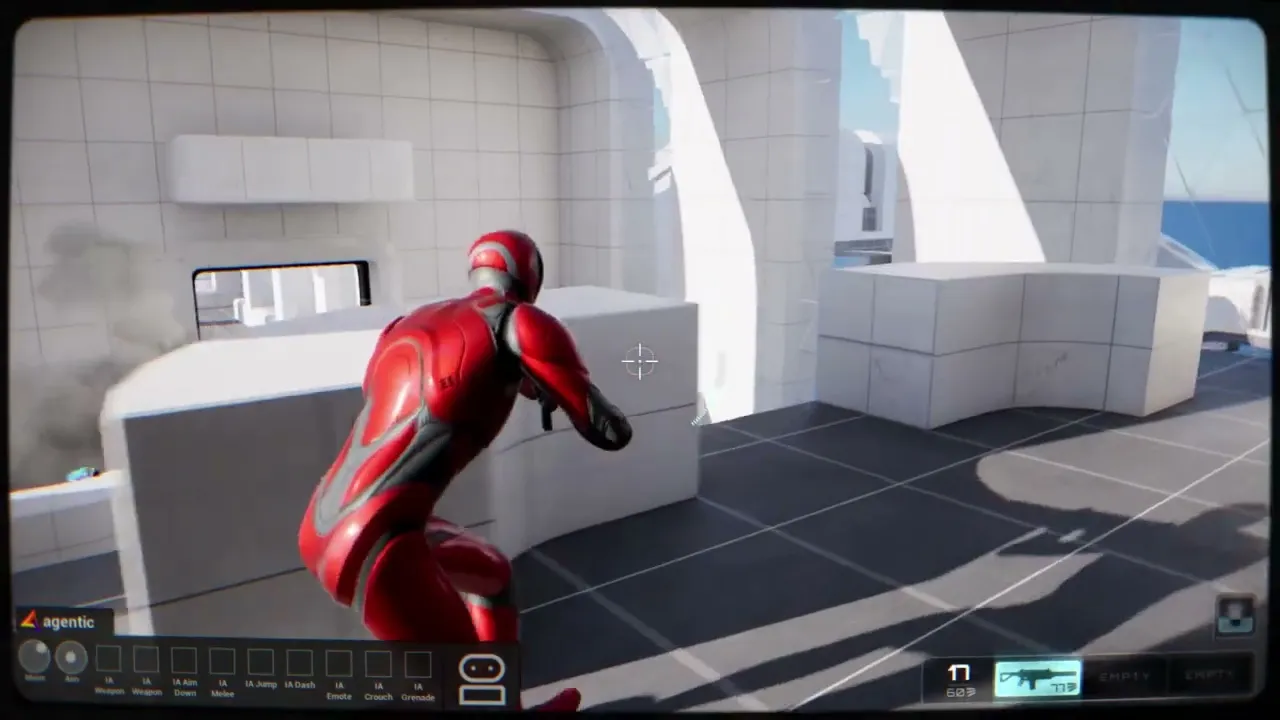Select the EMPTY slot next to the rifle
Image resolution: width=1280 pixels, height=720 pixels.
(x=1124, y=677)
